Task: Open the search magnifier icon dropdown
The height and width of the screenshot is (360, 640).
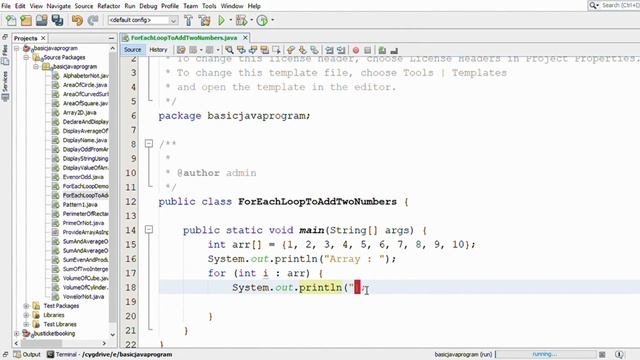Action: (x=594, y=5)
